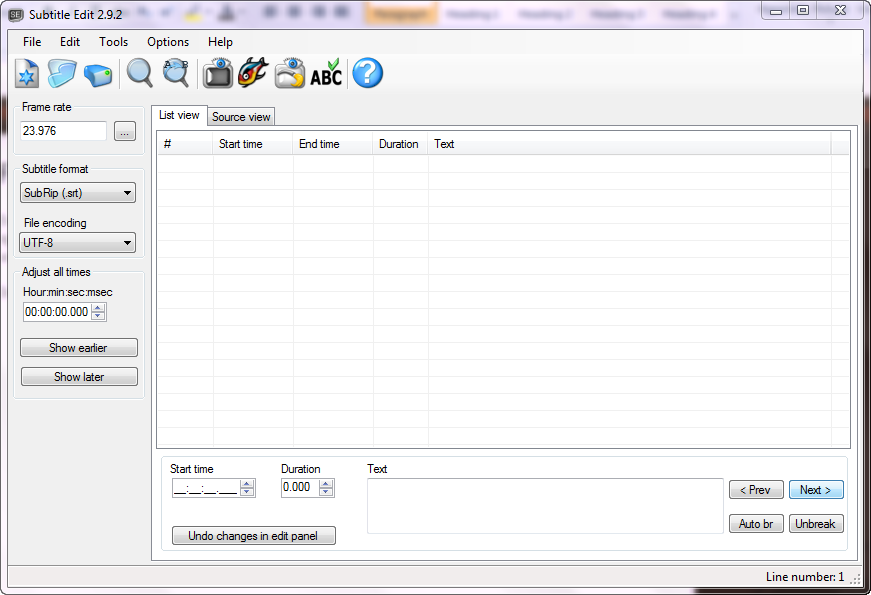Click the Open subtitle folder icon
The image size is (871, 595).
(x=62, y=74)
